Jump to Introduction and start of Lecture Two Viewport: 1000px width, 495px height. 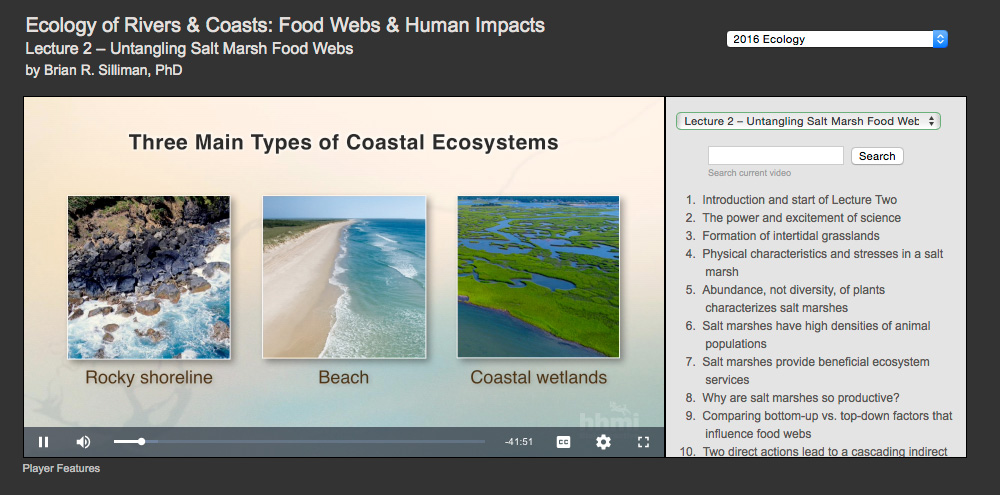point(800,200)
